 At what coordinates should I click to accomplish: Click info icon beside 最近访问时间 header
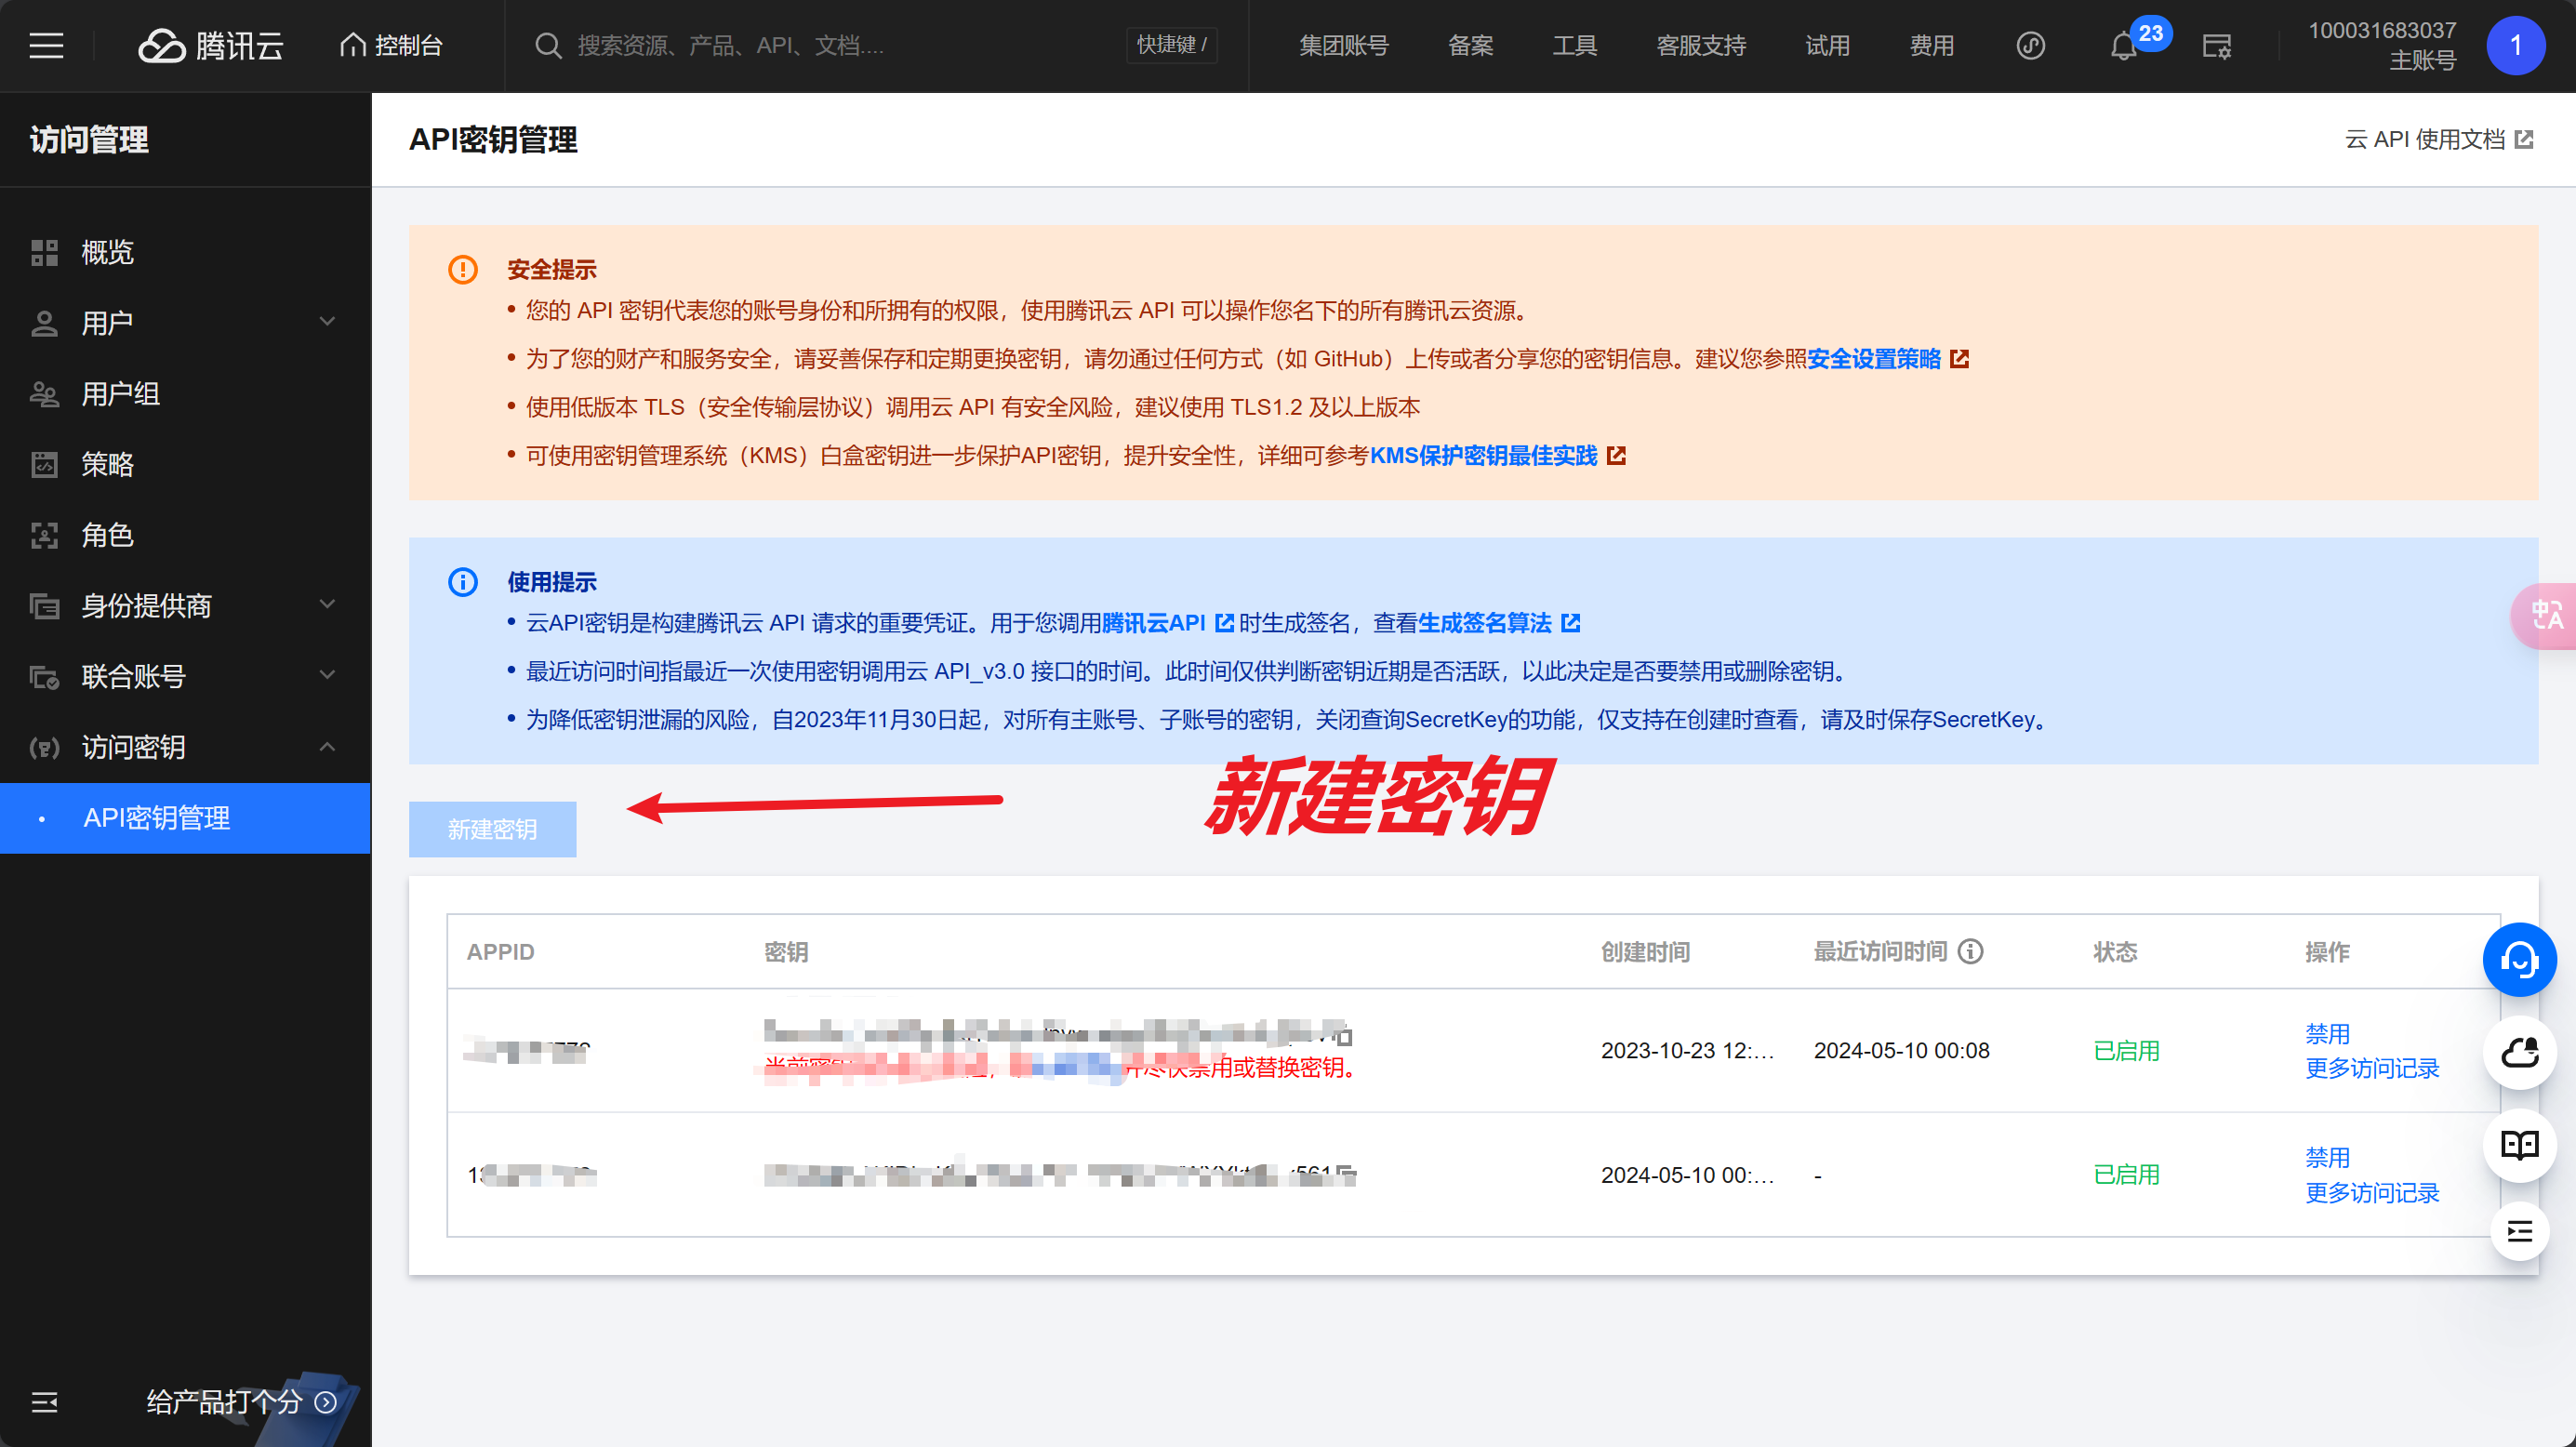(1970, 951)
